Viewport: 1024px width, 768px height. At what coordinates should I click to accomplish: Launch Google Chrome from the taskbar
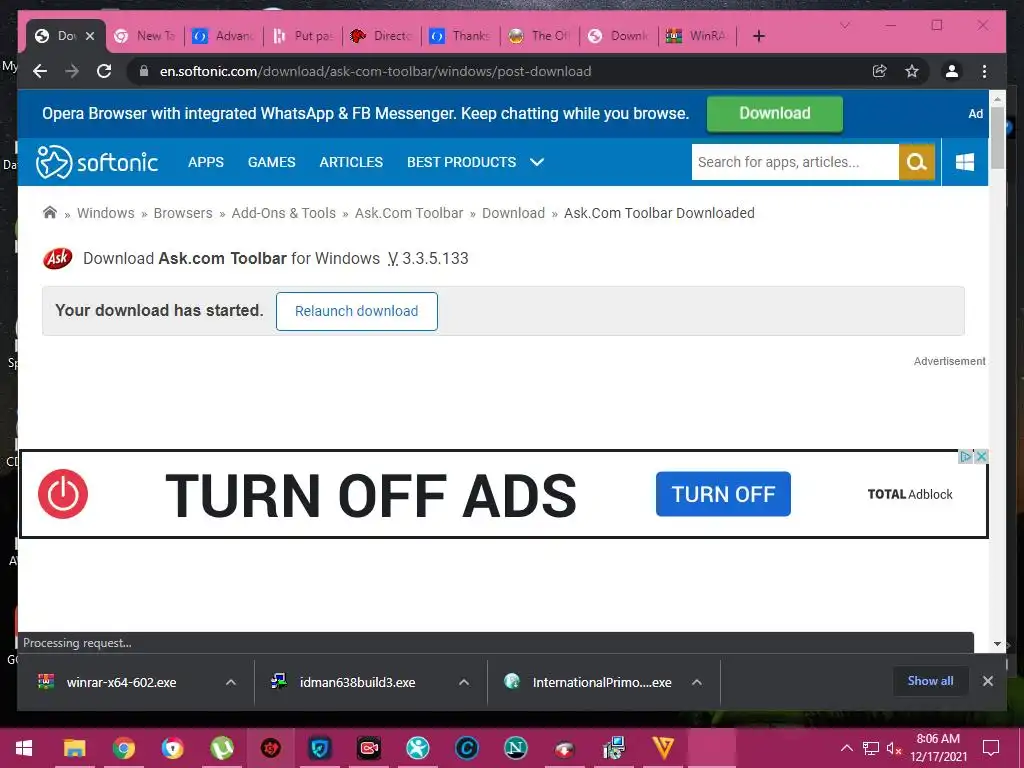[x=123, y=747]
